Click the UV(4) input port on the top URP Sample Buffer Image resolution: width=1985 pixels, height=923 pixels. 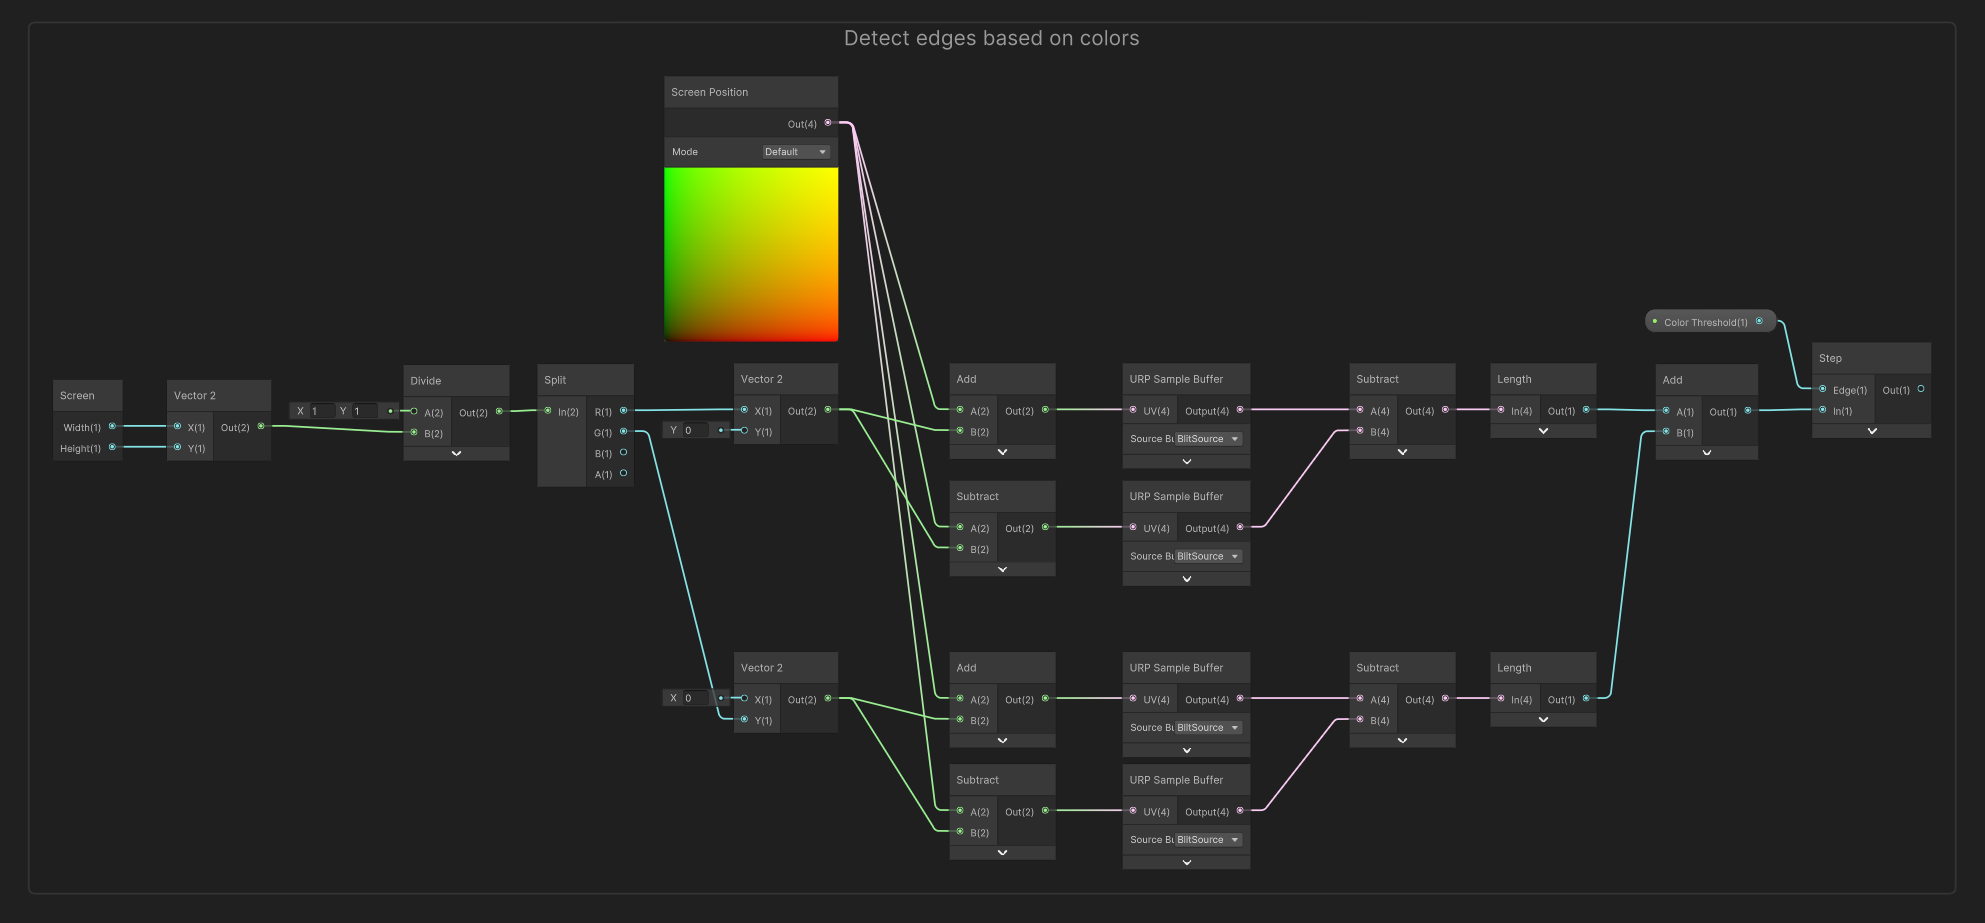[1131, 410]
